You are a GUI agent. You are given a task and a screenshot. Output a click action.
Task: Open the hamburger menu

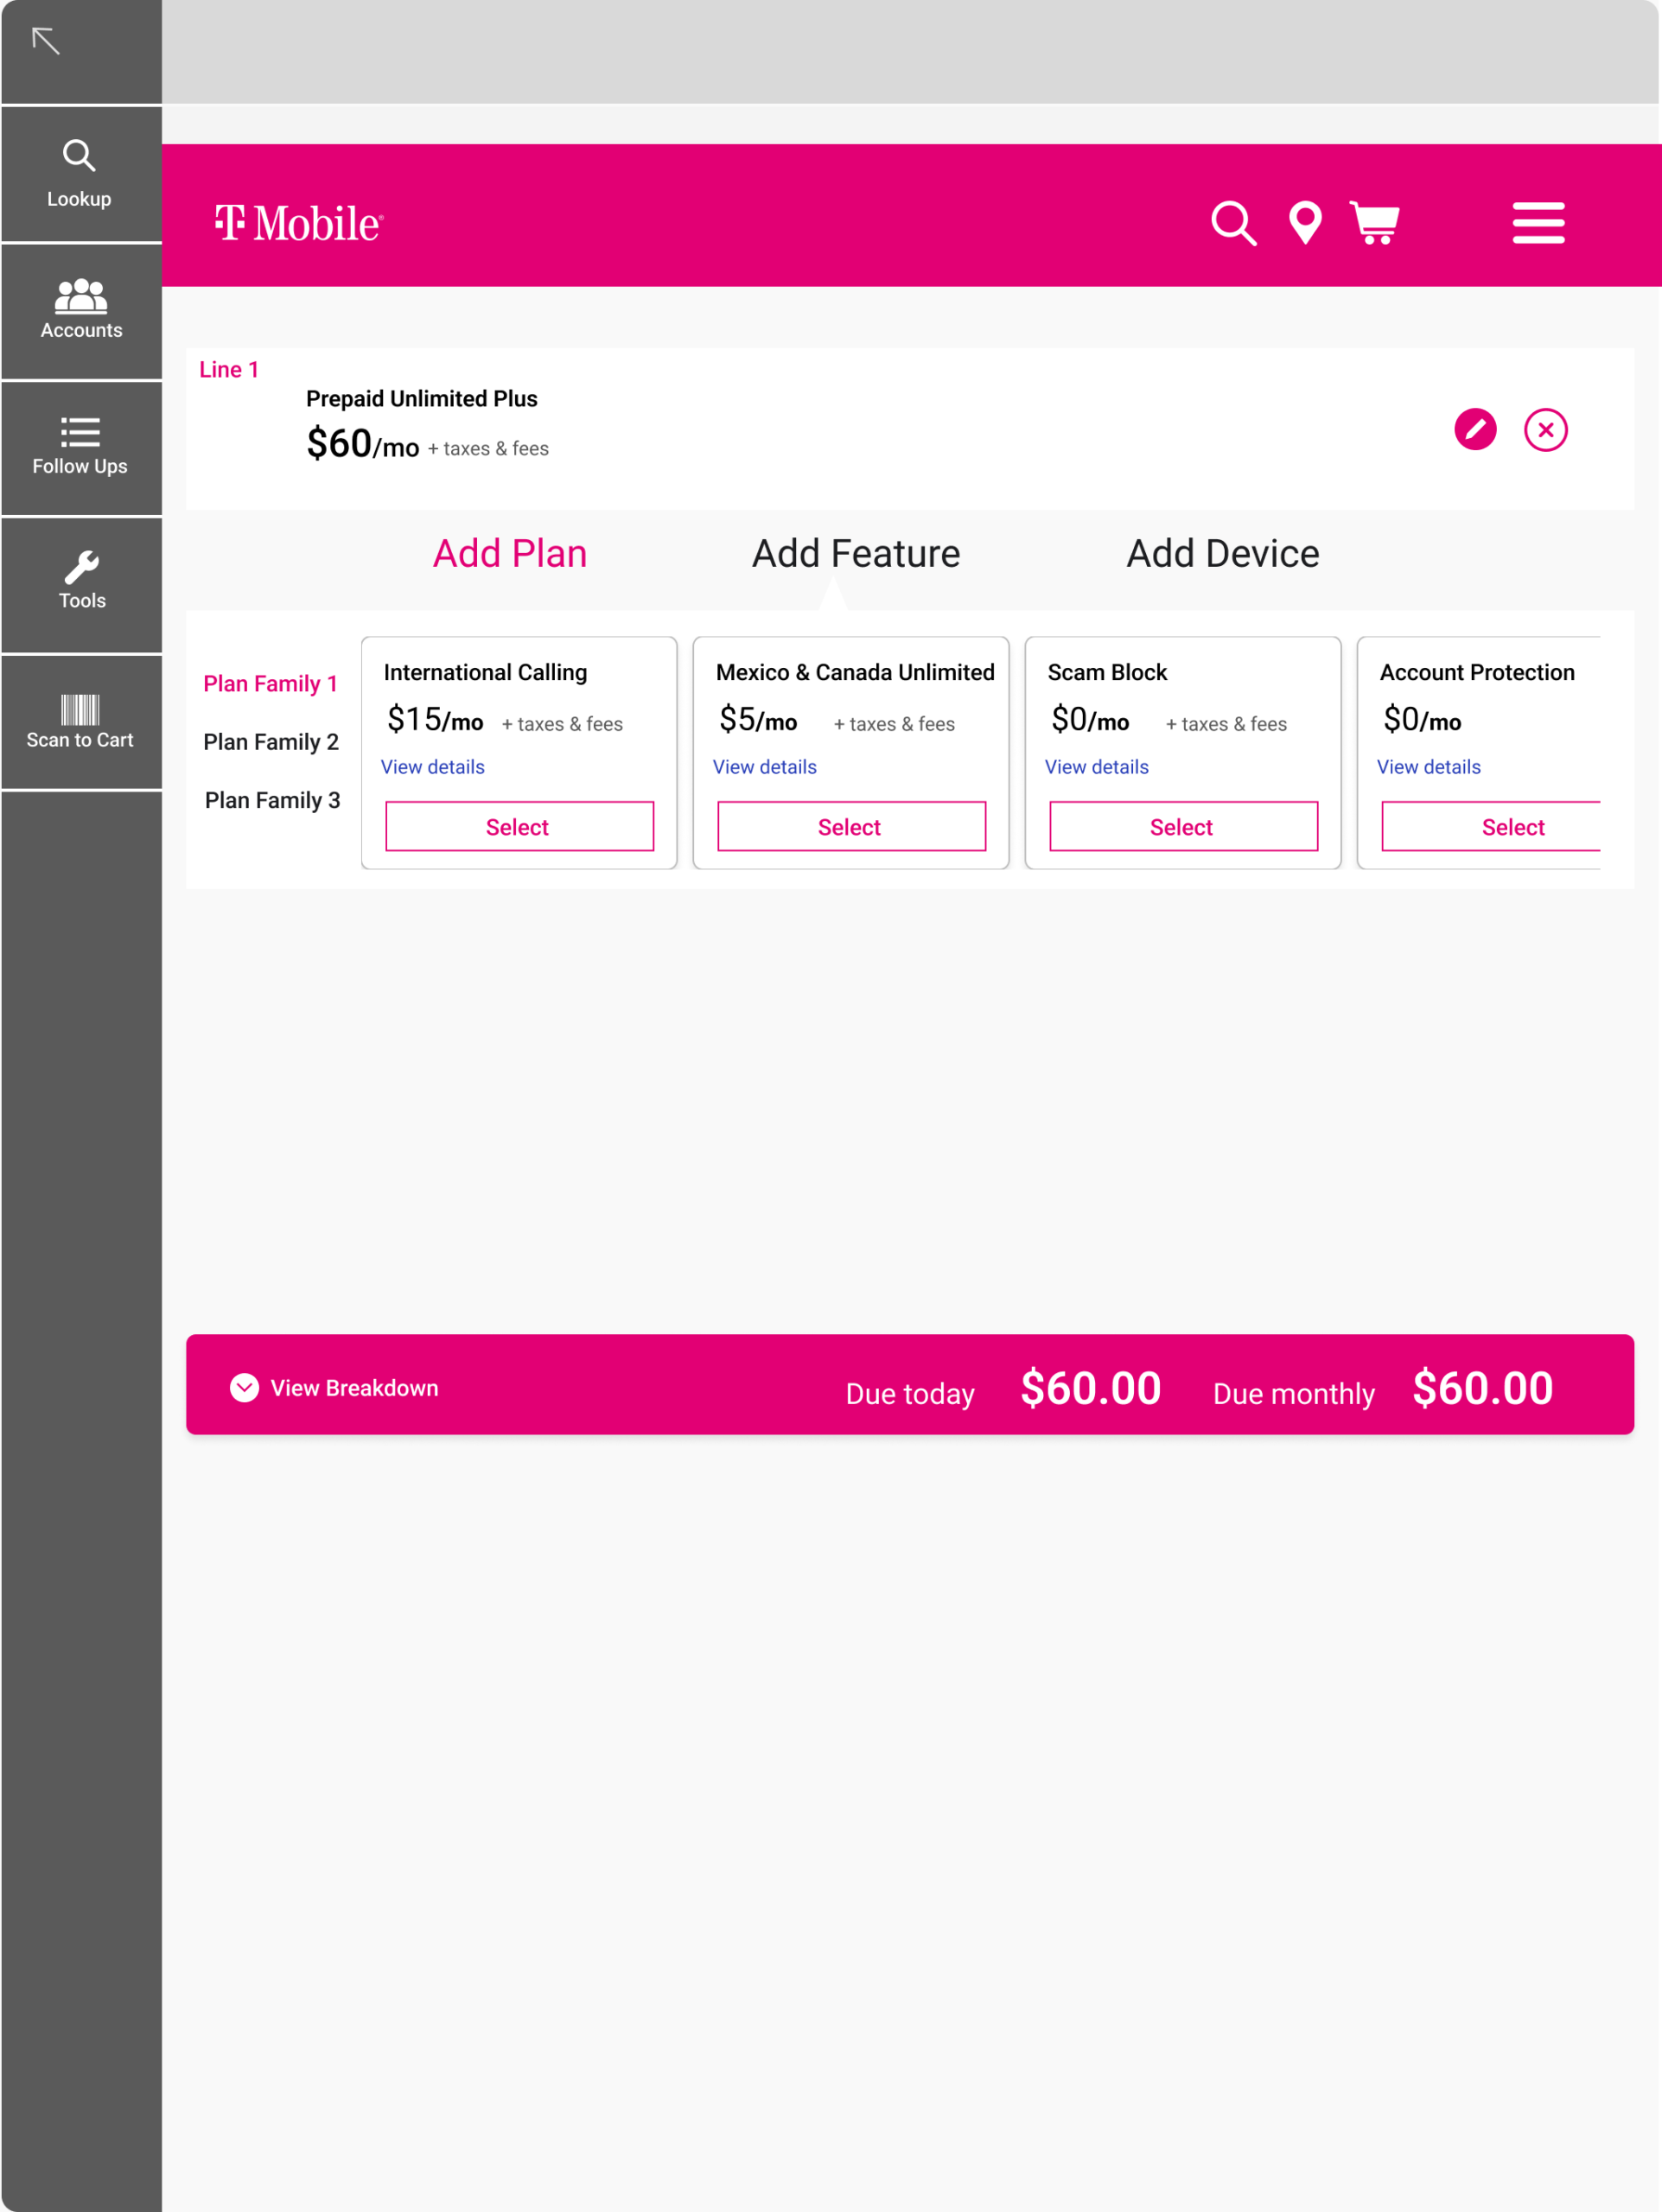click(x=1538, y=223)
